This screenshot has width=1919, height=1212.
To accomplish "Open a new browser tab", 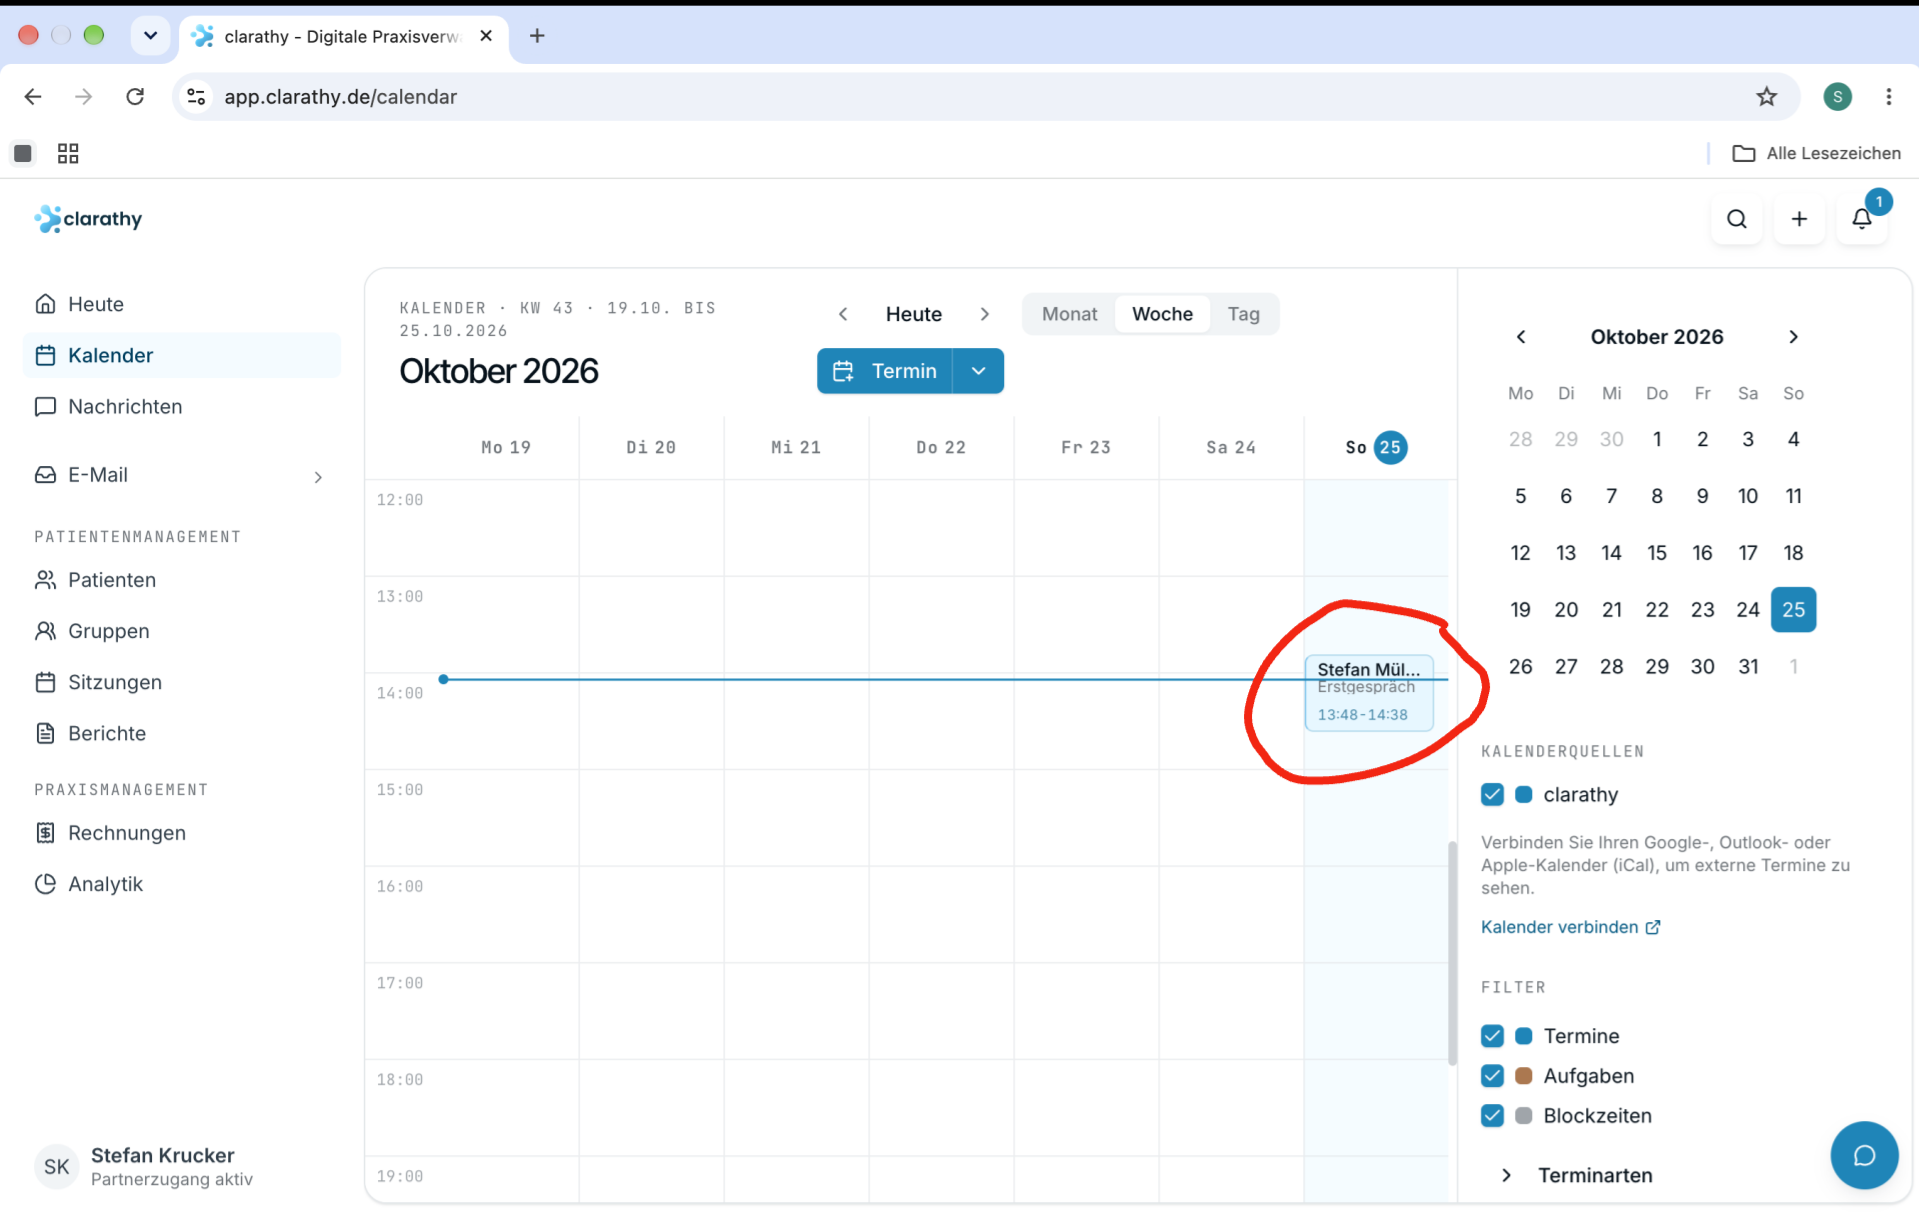I will point(537,36).
